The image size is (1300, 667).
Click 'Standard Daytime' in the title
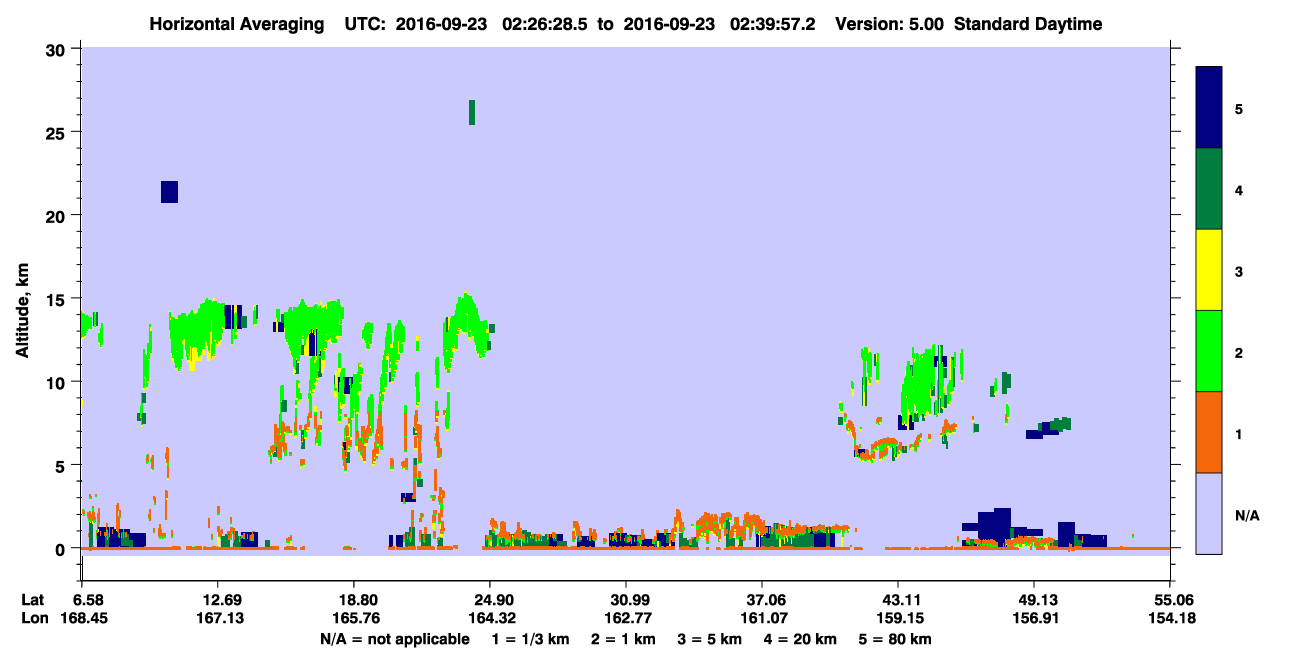pyautogui.click(x=1028, y=24)
